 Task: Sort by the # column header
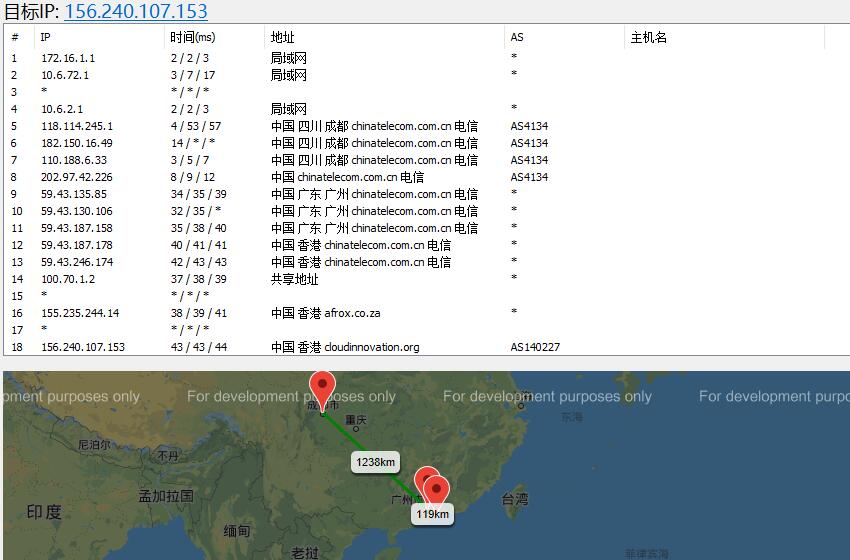point(15,38)
